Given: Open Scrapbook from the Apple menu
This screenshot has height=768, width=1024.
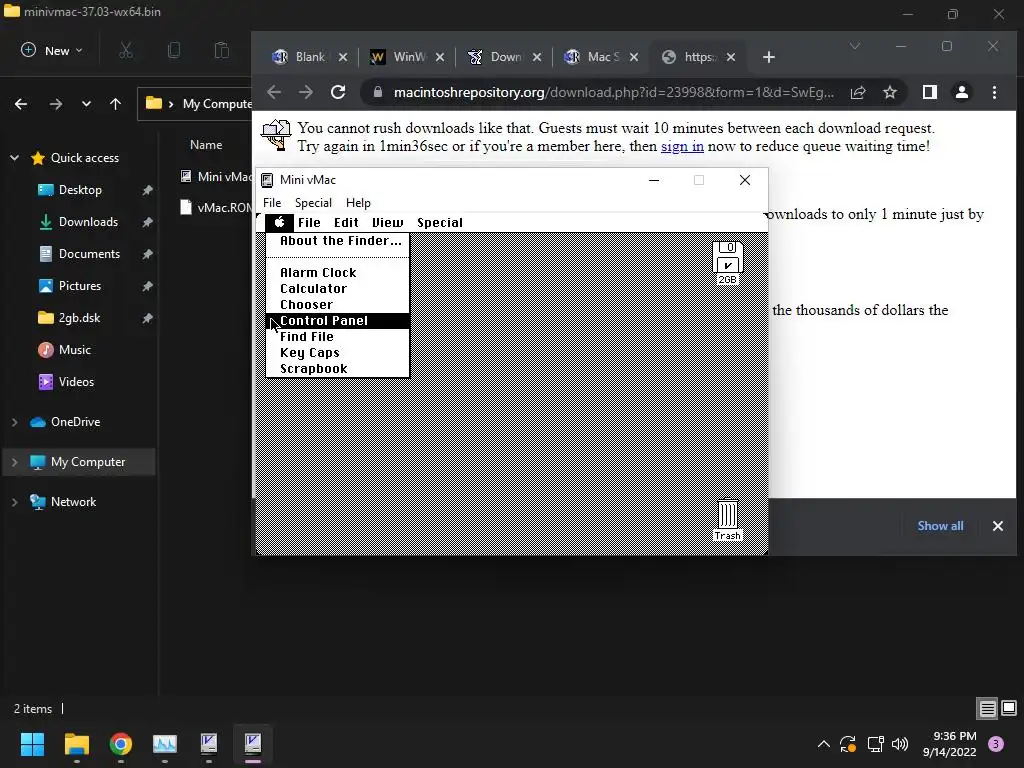Looking at the screenshot, I should (x=338, y=369).
